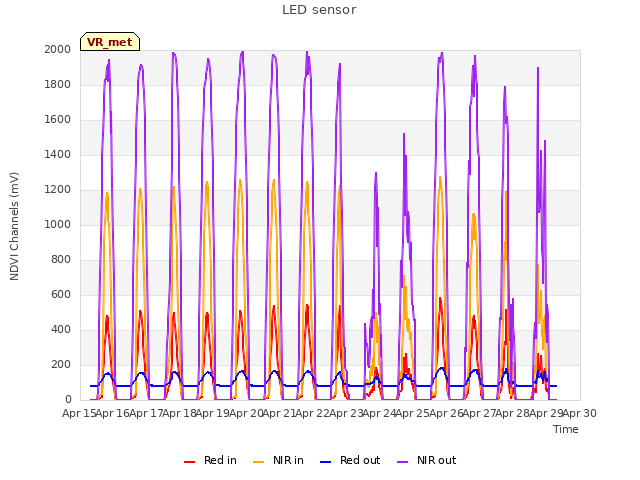Click the 1600 y-axis tick label
Screen dimensions: 640x480
coord(58,120)
